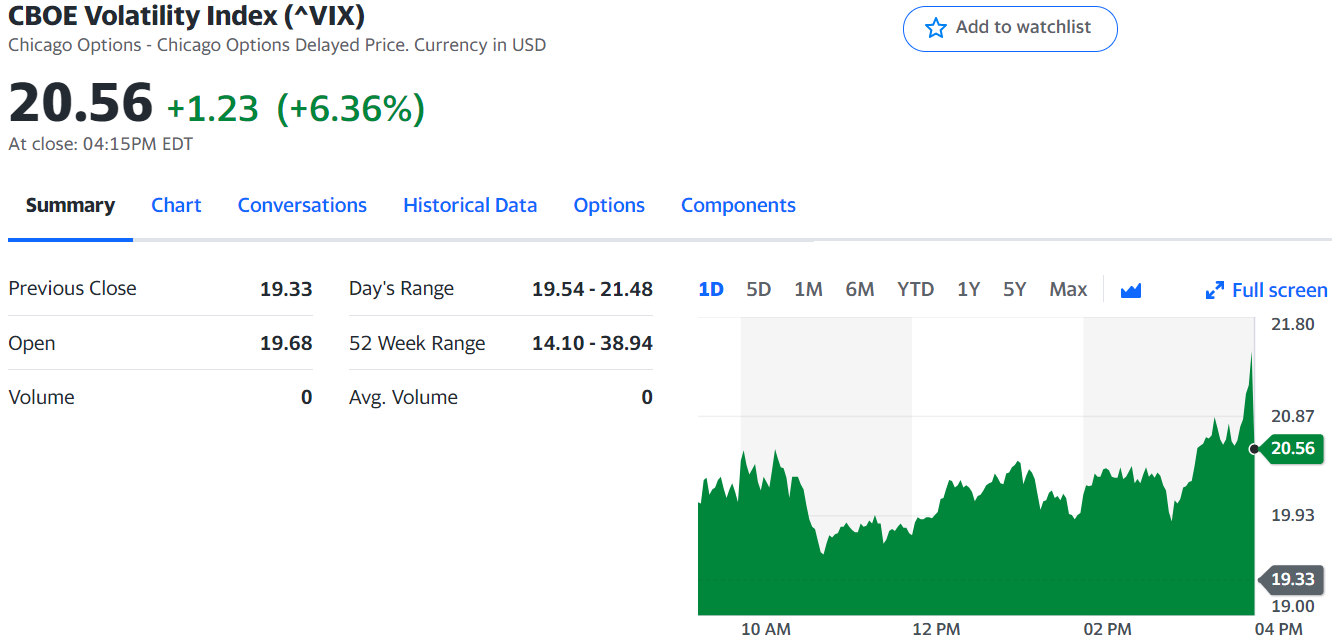Click the Full screen link text

[1280, 290]
